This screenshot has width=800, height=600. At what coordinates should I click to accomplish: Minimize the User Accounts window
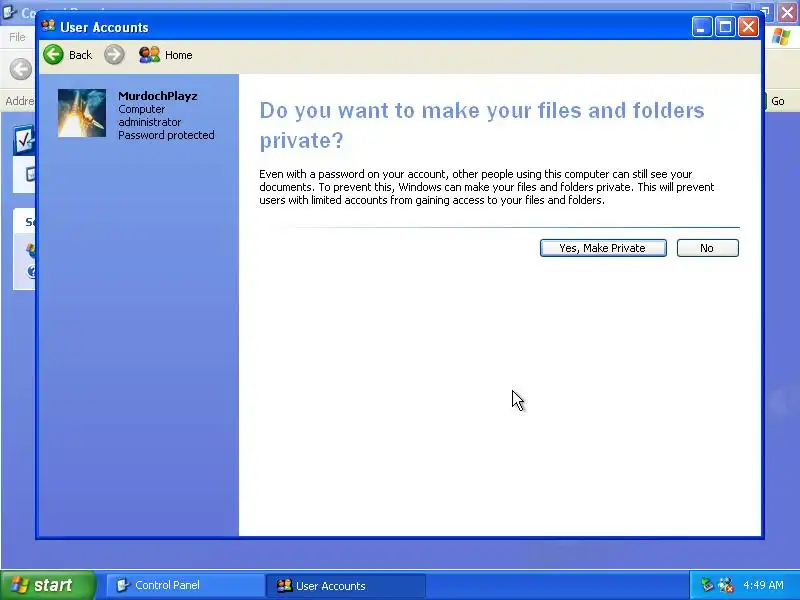702,27
